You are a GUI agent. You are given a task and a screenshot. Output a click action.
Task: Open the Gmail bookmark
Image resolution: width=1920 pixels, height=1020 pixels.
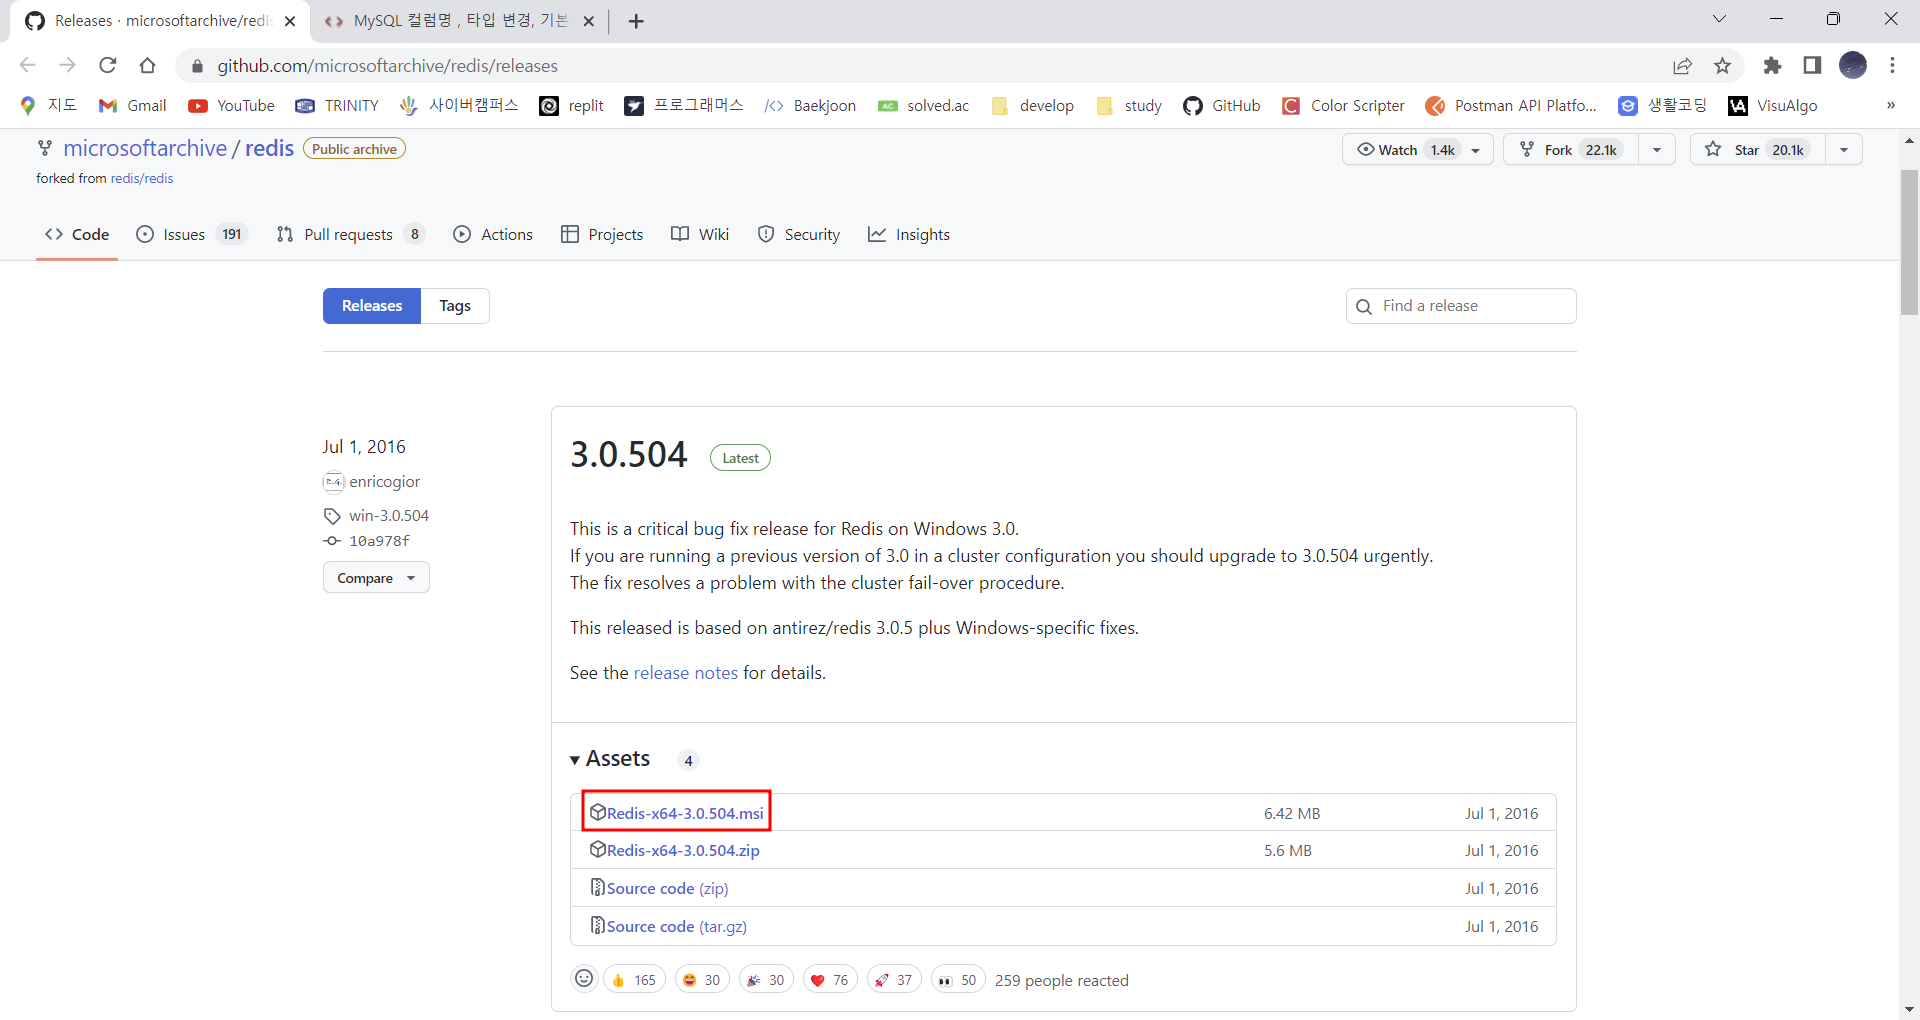click(x=132, y=106)
